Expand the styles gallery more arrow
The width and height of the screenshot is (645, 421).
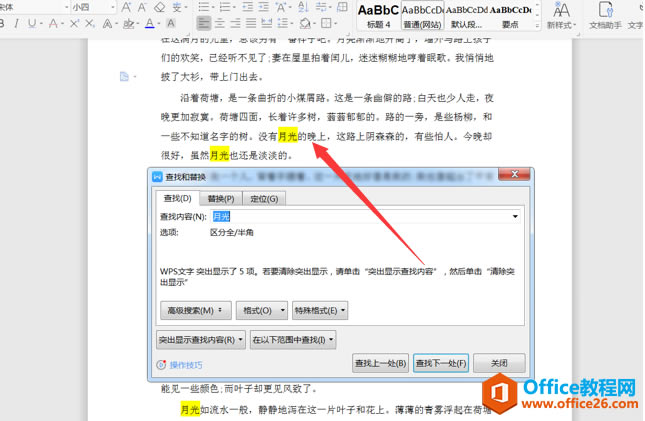[537, 26]
